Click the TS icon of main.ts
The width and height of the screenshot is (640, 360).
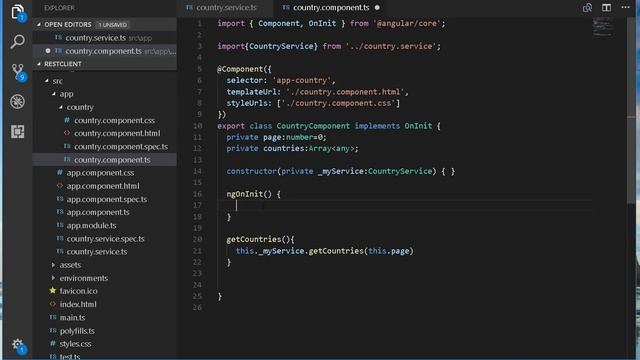click(53, 317)
